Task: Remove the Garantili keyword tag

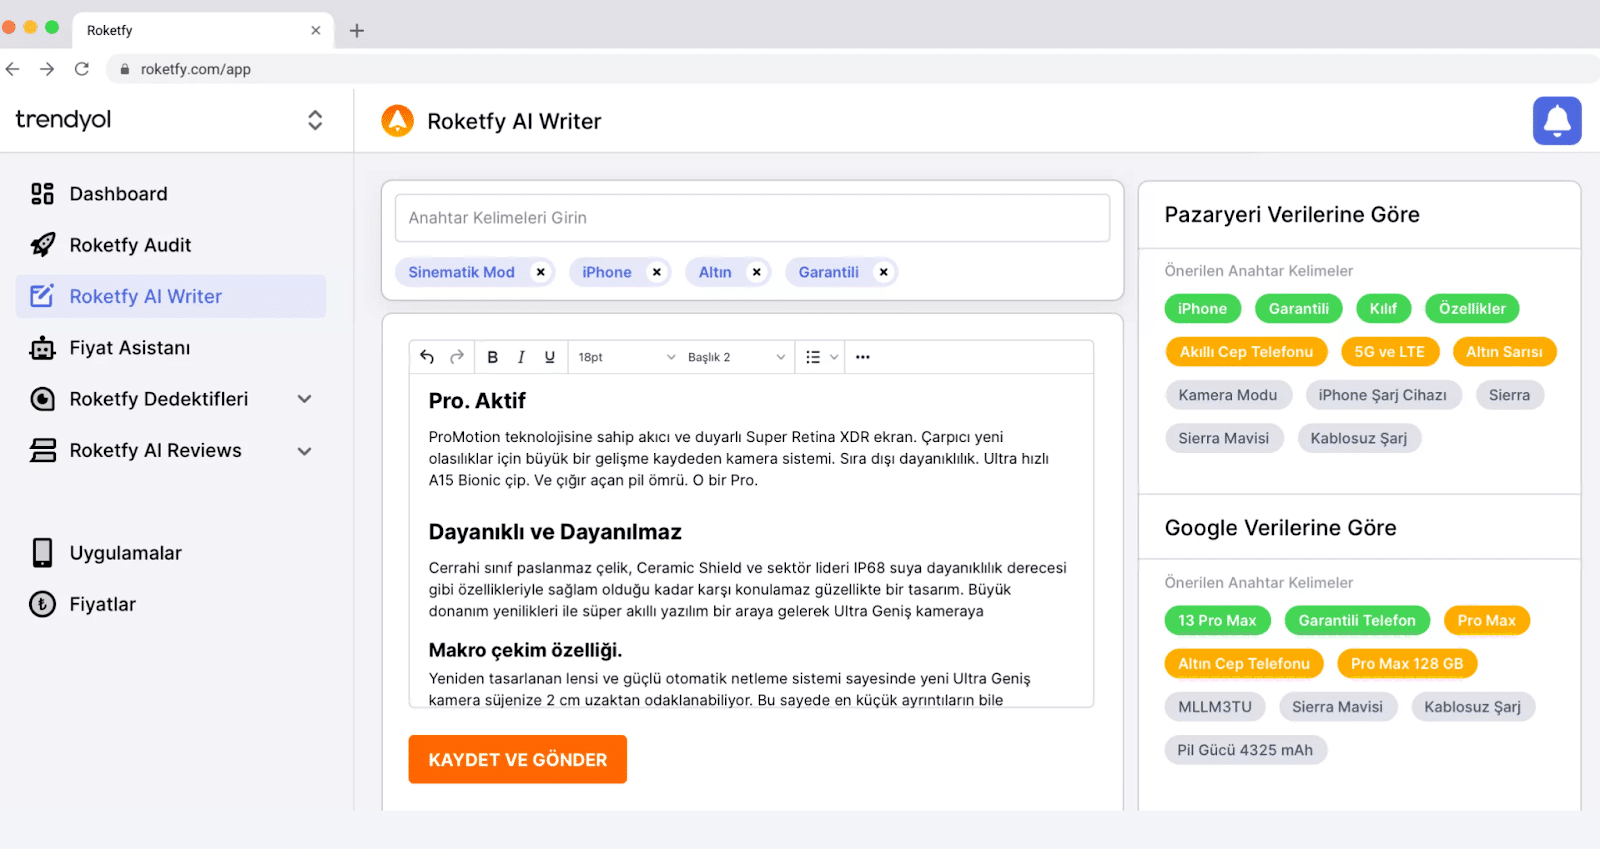Action: [883, 272]
